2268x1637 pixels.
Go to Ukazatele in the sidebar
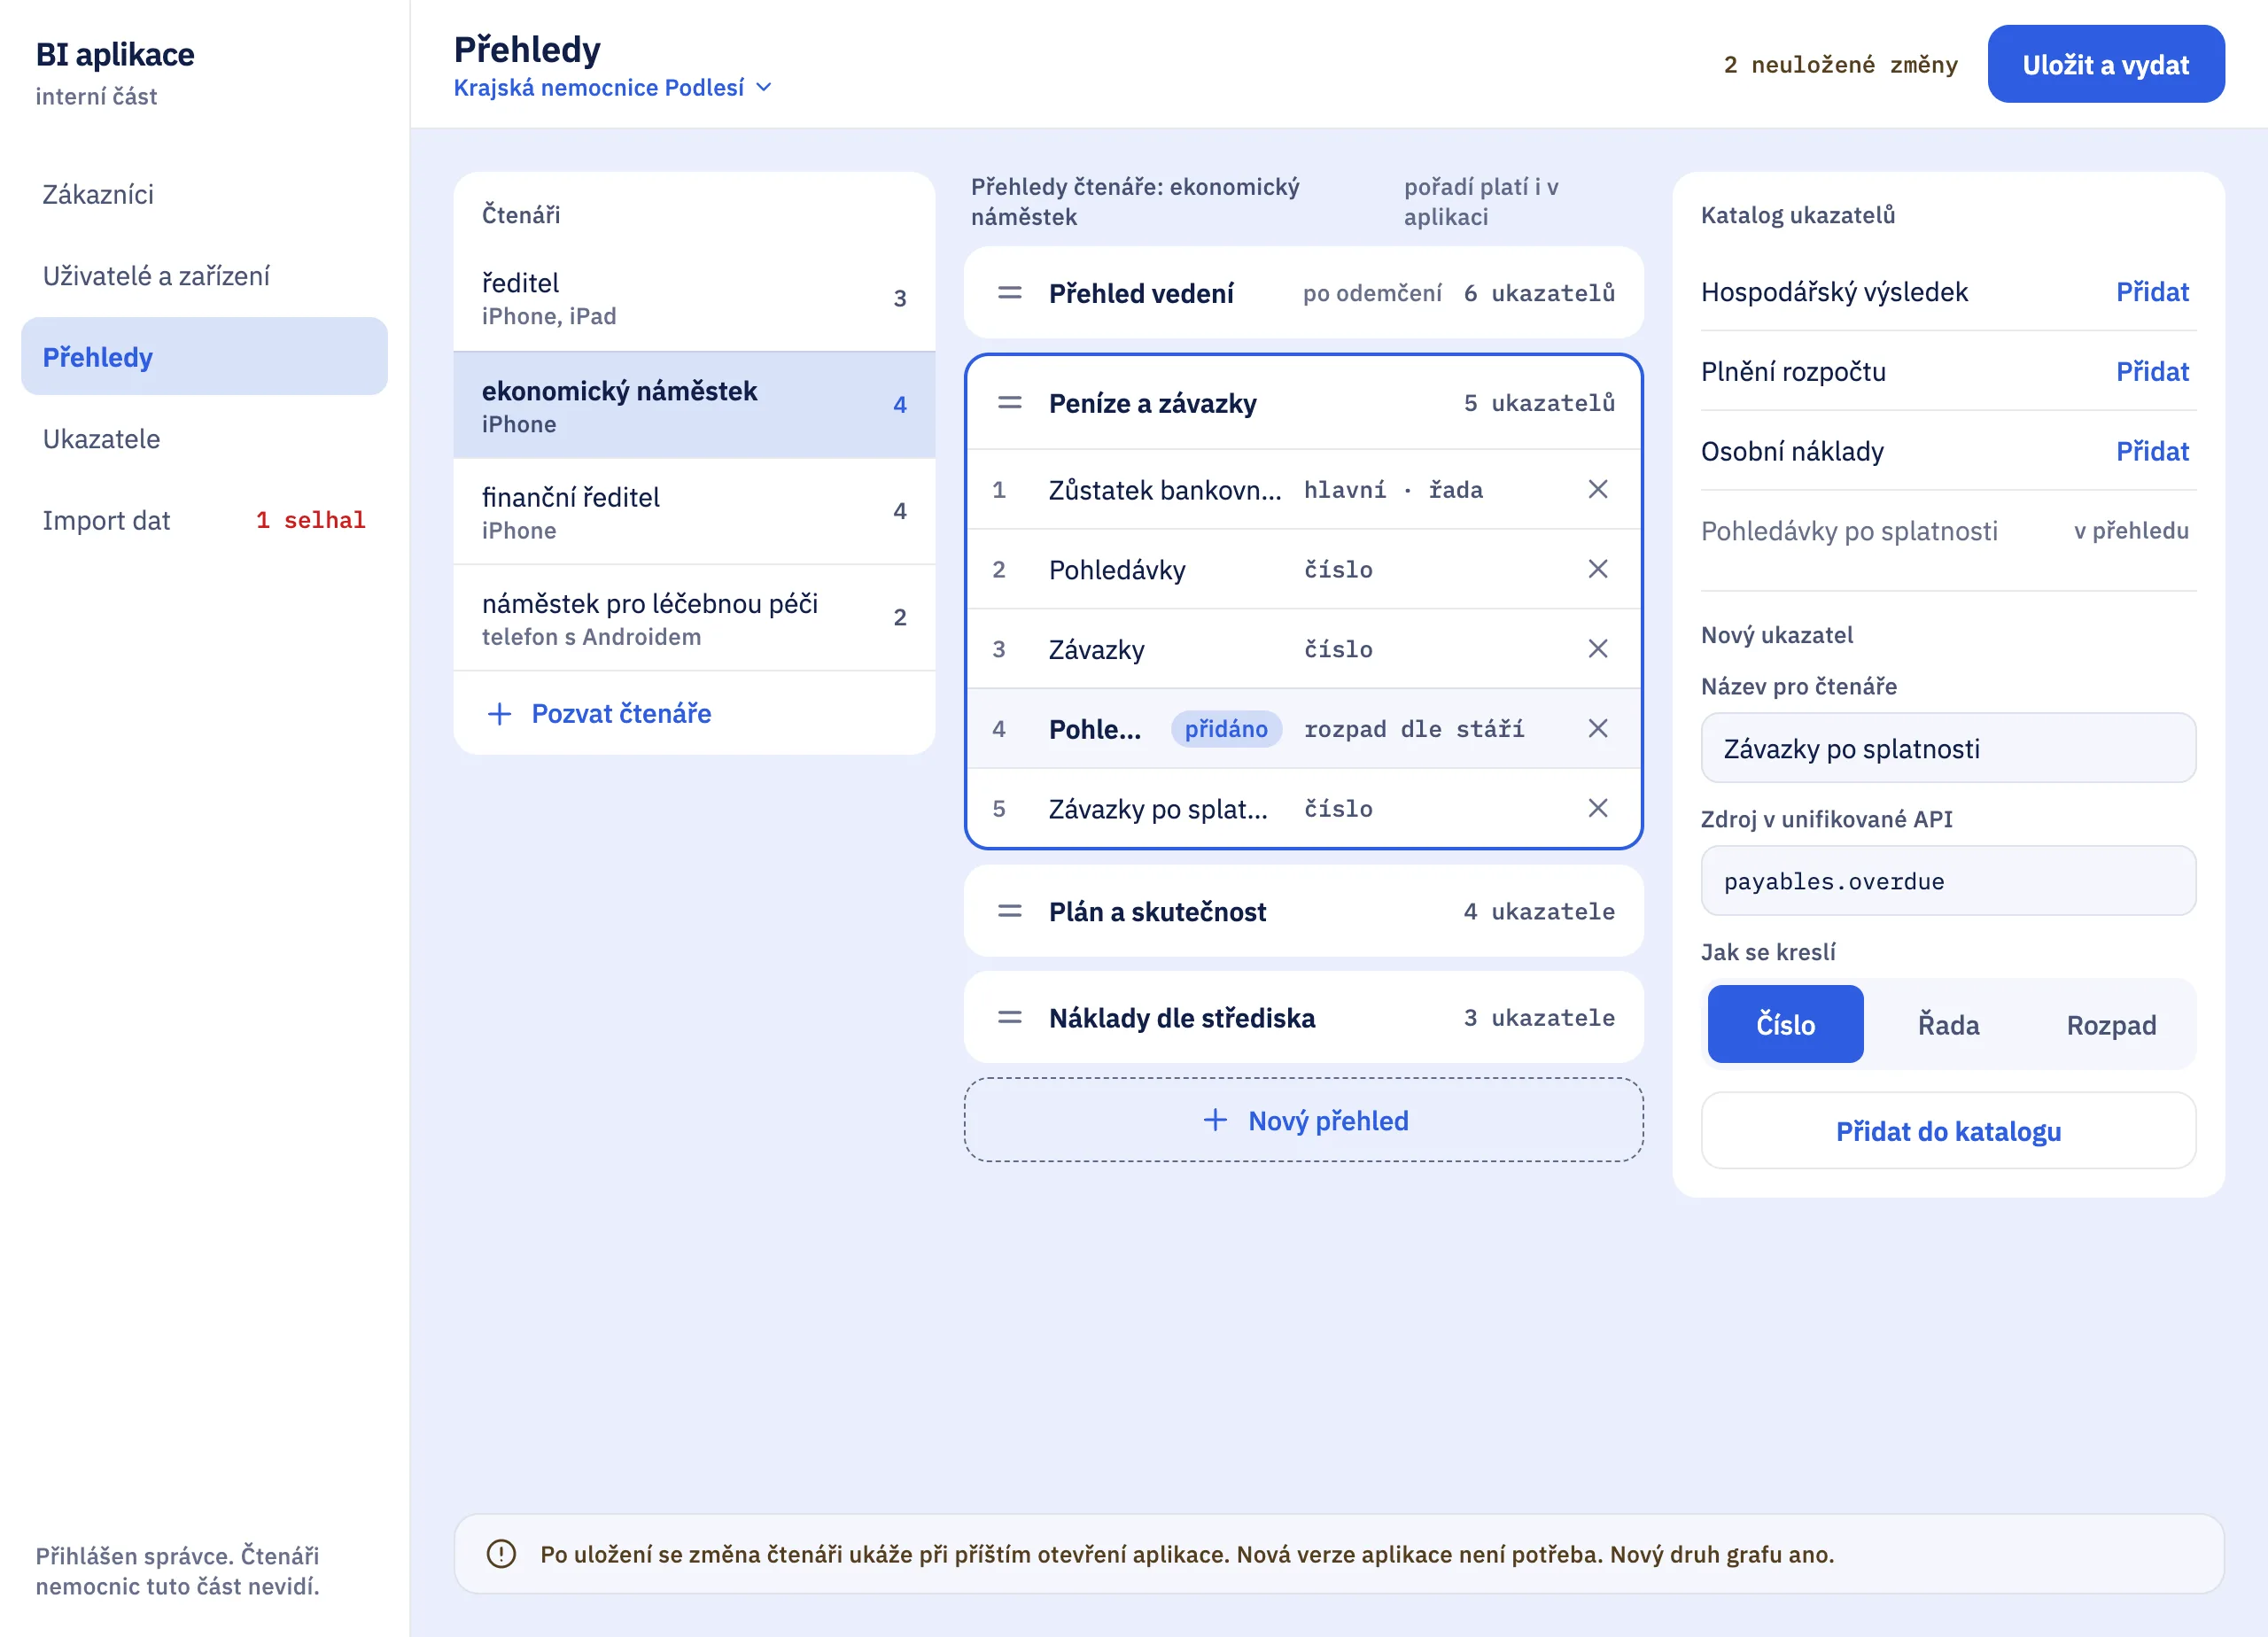[x=204, y=439]
